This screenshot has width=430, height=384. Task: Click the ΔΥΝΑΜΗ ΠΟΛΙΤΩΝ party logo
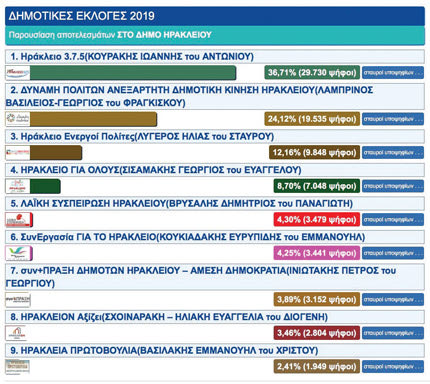point(18,119)
